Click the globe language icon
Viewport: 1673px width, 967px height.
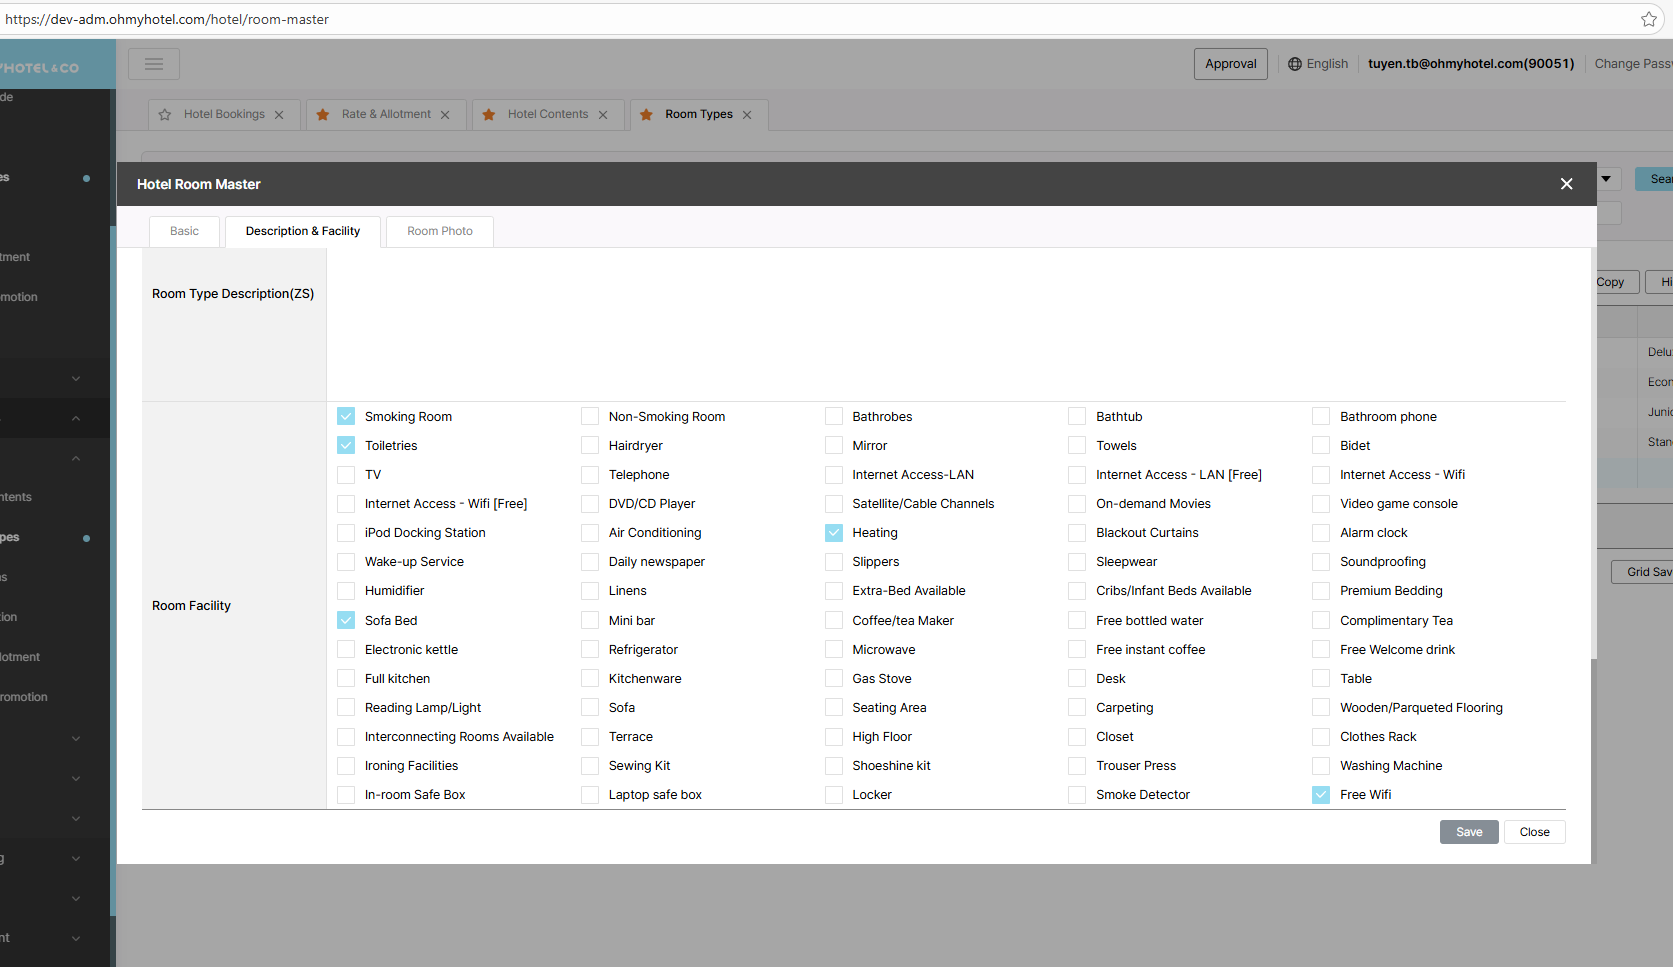coord(1295,64)
